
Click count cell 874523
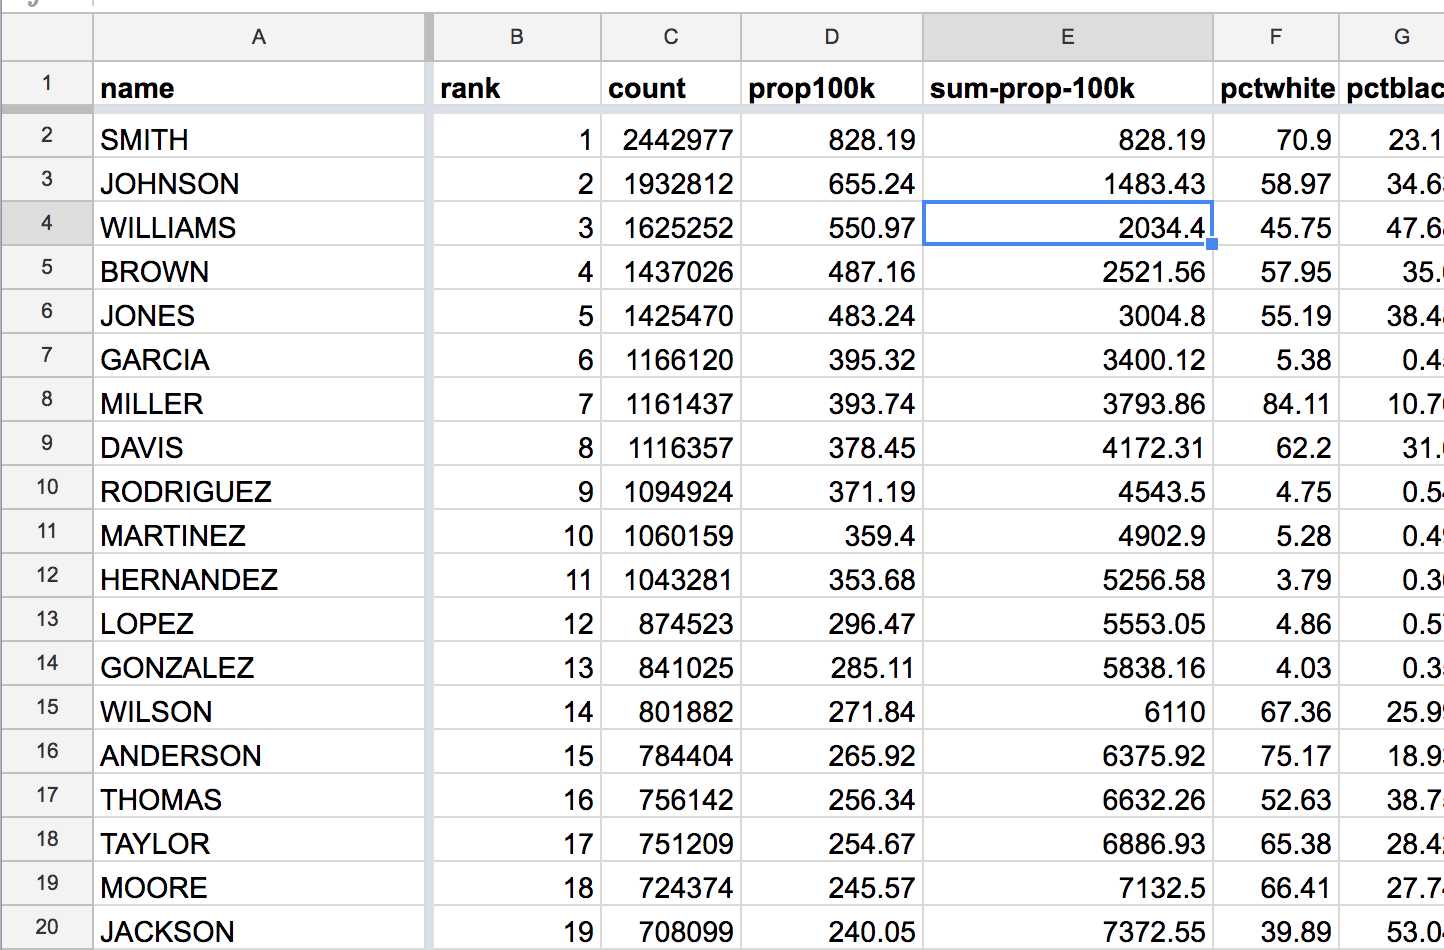click(671, 620)
